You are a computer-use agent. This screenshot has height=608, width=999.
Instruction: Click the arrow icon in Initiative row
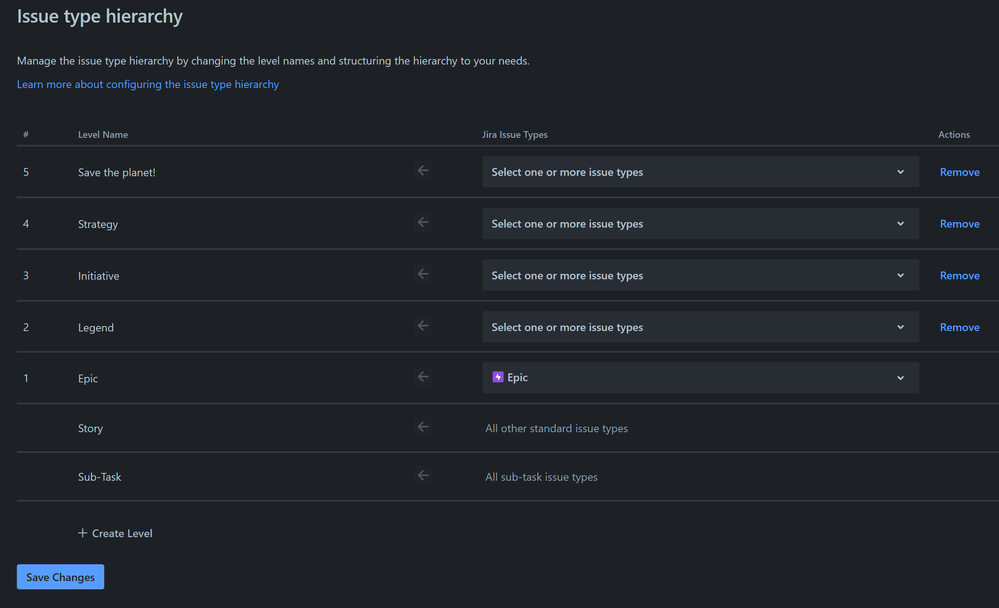(423, 274)
